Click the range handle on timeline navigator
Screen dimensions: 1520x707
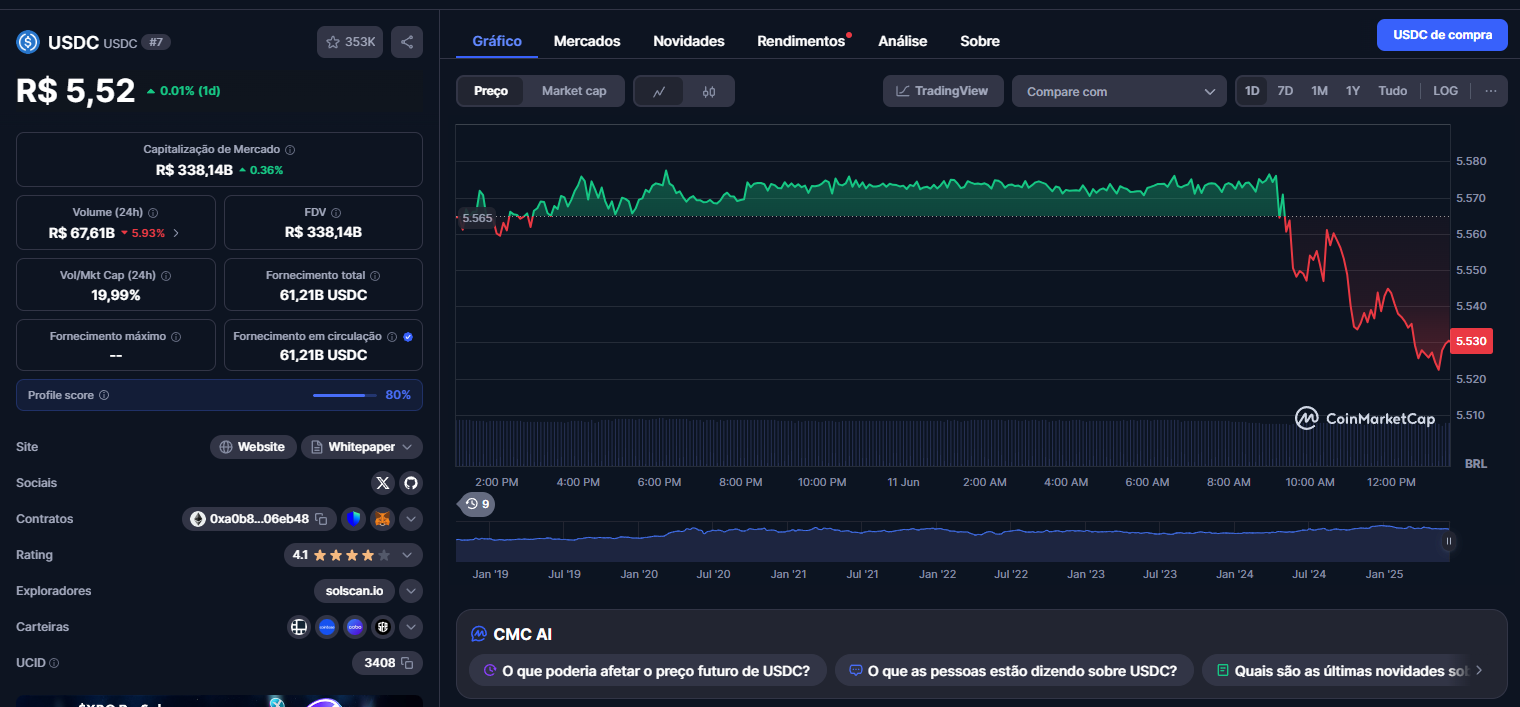point(1448,541)
